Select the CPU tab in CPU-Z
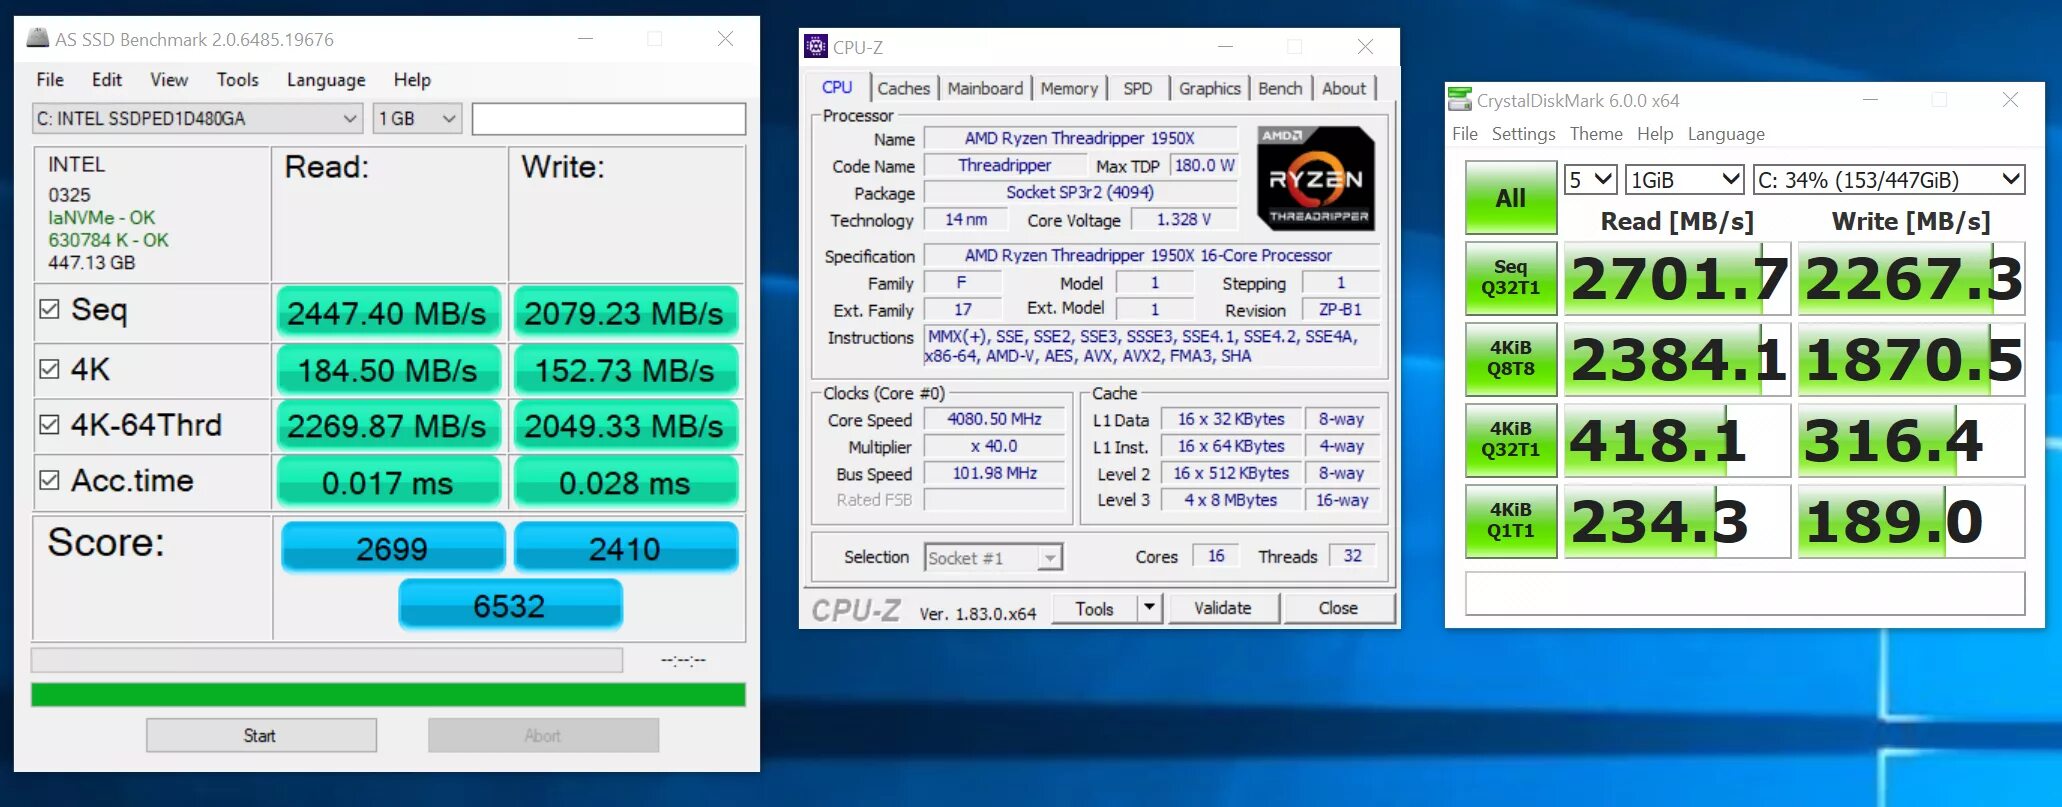 point(837,87)
